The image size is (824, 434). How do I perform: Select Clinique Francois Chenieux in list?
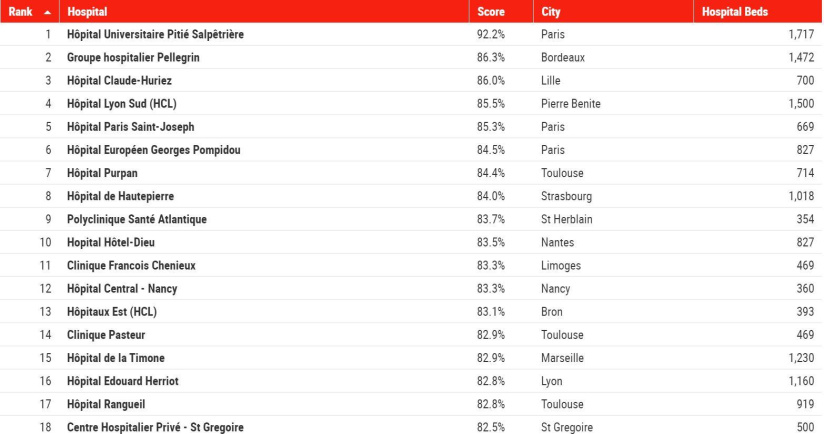click(x=131, y=265)
